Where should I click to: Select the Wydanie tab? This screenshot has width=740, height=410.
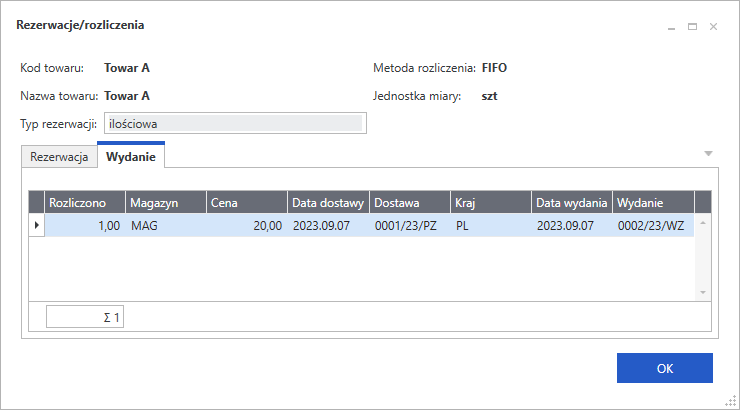click(131, 157)
